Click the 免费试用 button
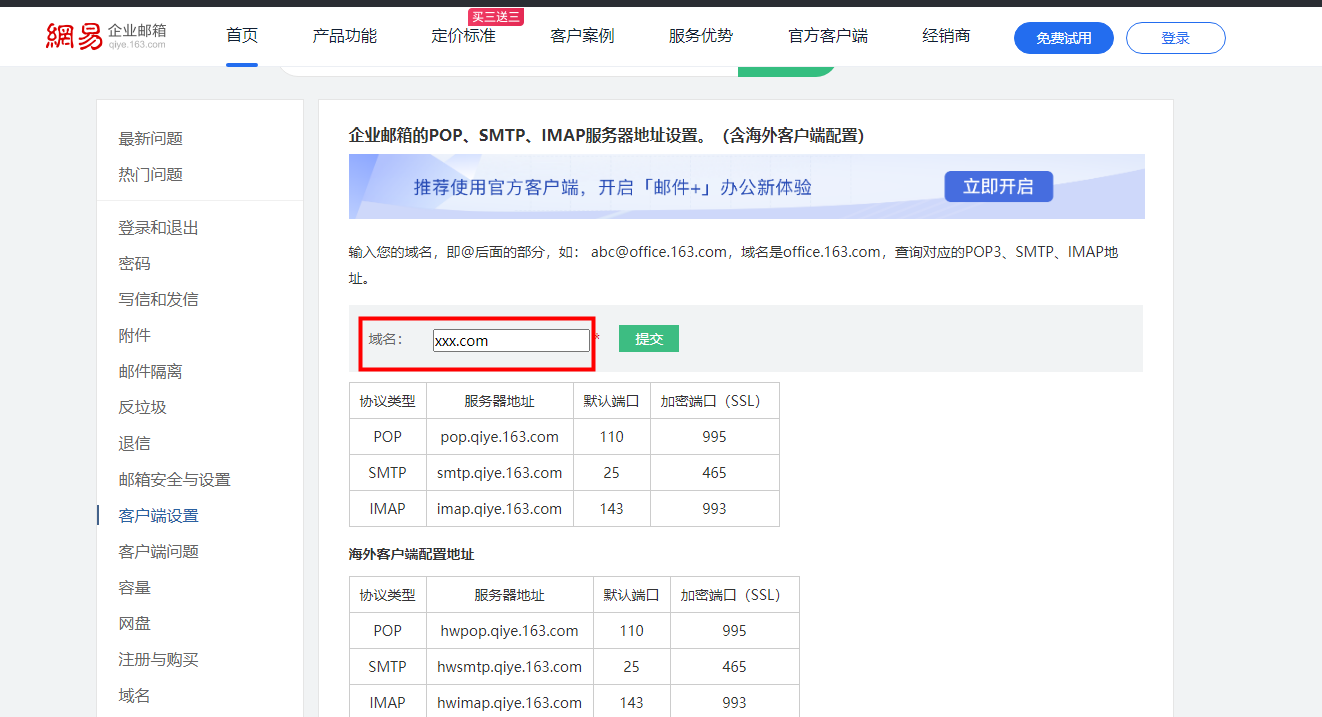 tap(1063, 37)
